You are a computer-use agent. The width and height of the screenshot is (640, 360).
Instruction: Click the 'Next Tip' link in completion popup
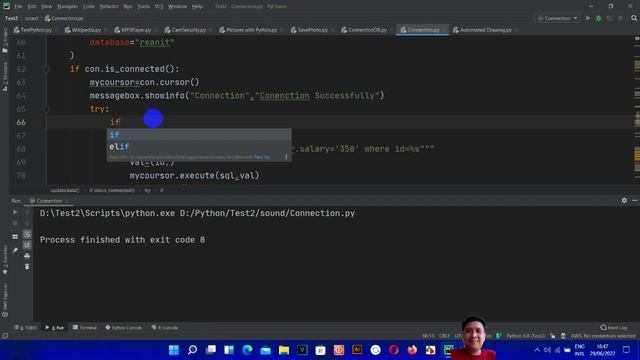click(262, 157)
